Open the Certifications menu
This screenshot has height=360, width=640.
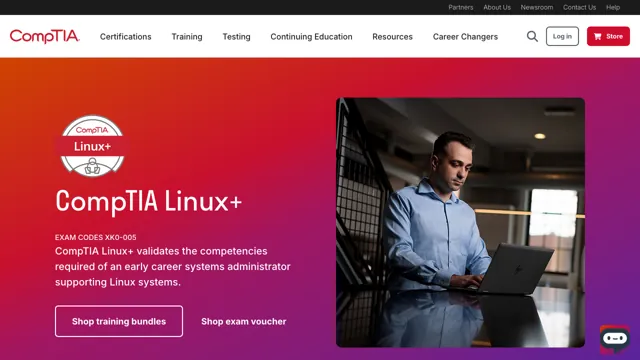(x=126, y=37)
